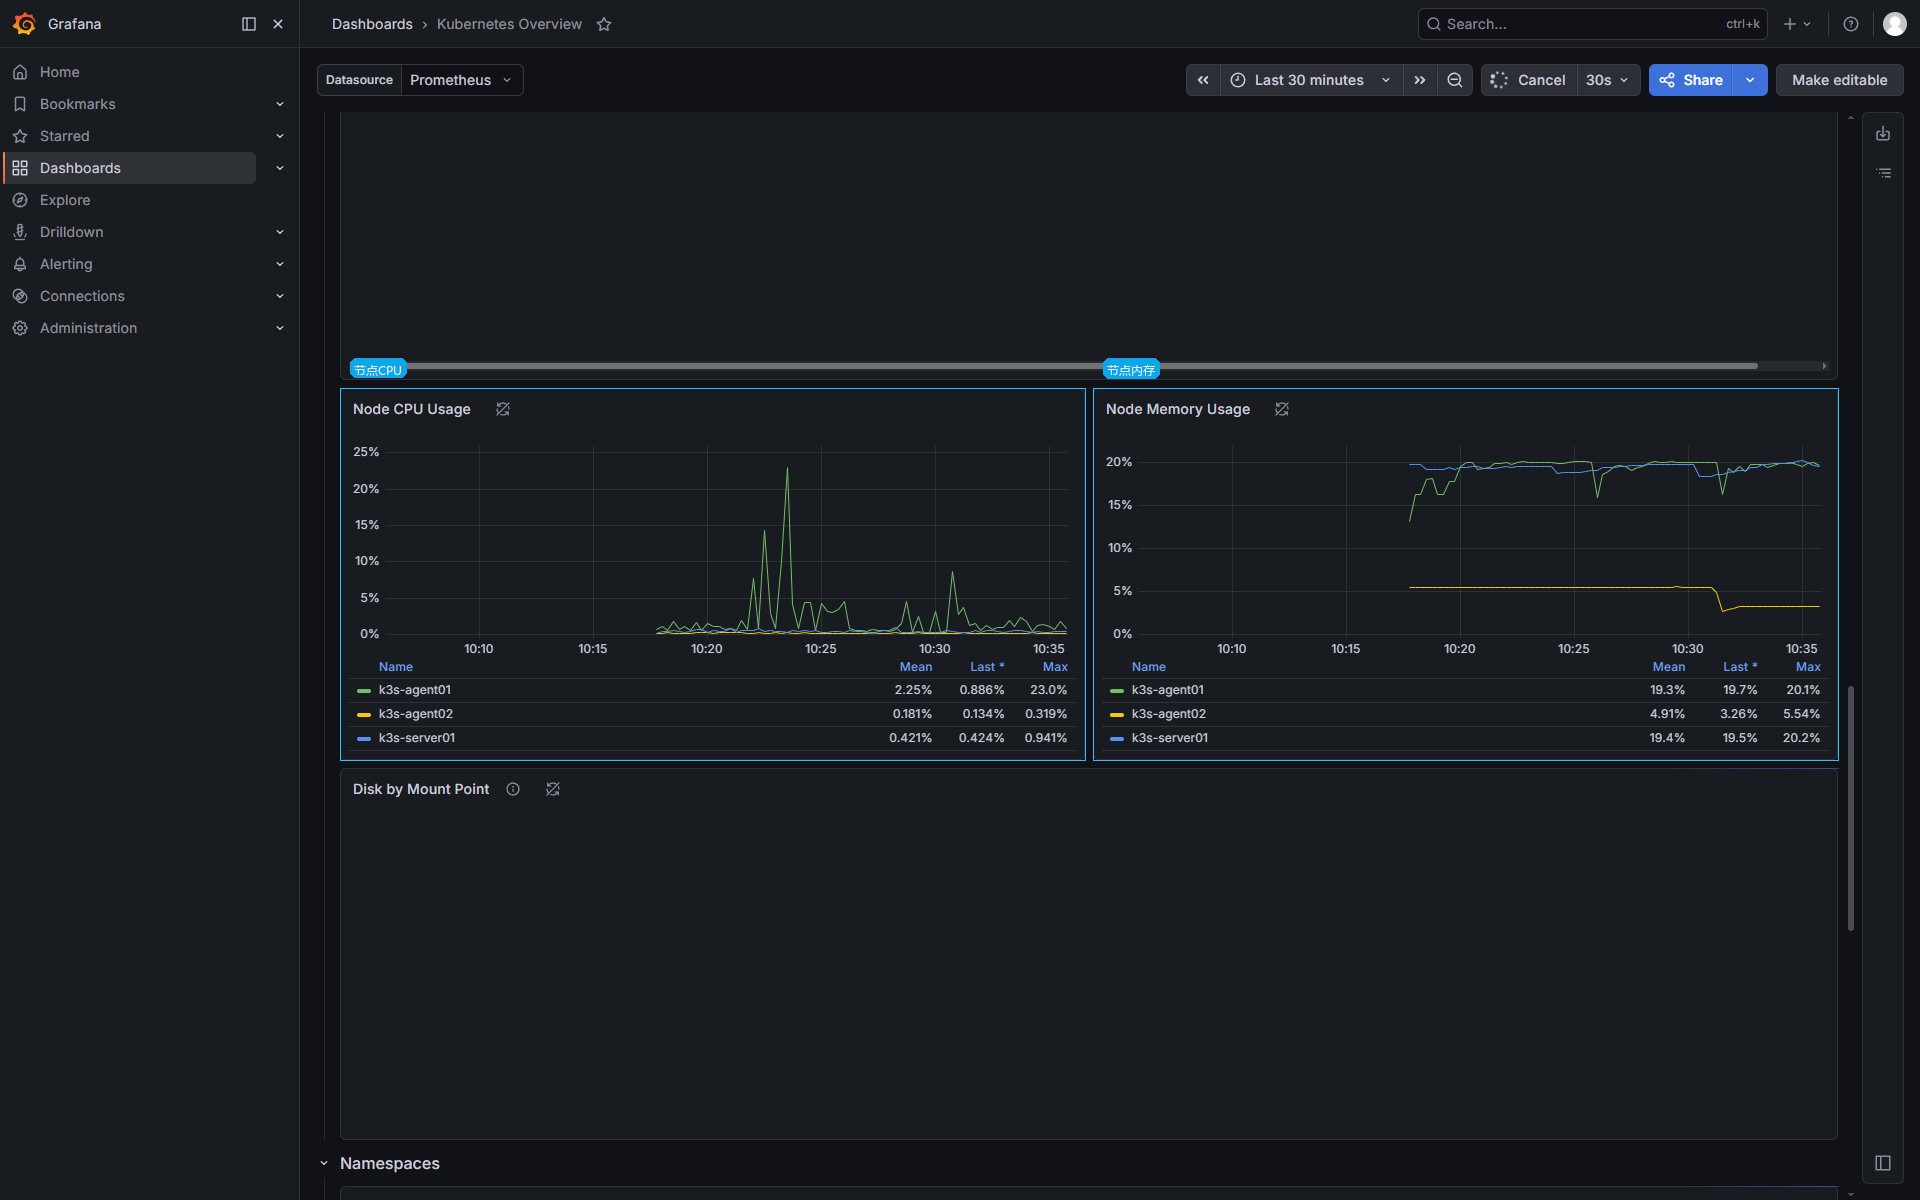Screen dimensions: 1920x1200
Task: Open Explore in sidebar
Action: (x=65, y=200)
